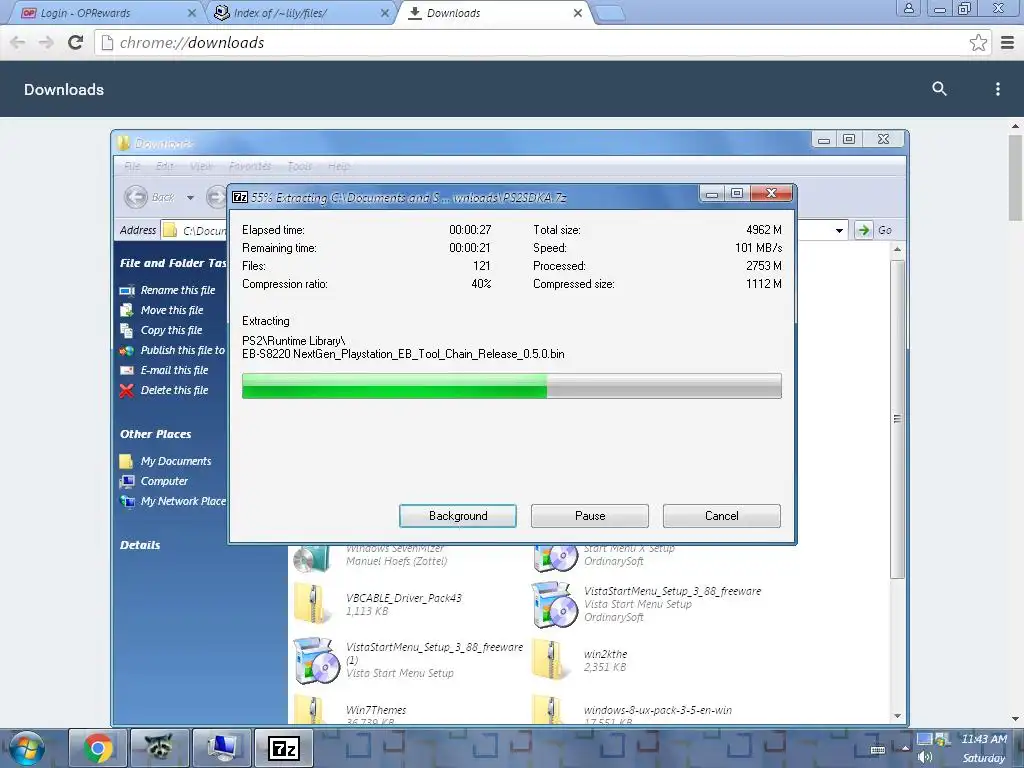The width and height of the screenshot is (1024, 768).
Task: Go forward in browser history
Action: tap(46, 42)
